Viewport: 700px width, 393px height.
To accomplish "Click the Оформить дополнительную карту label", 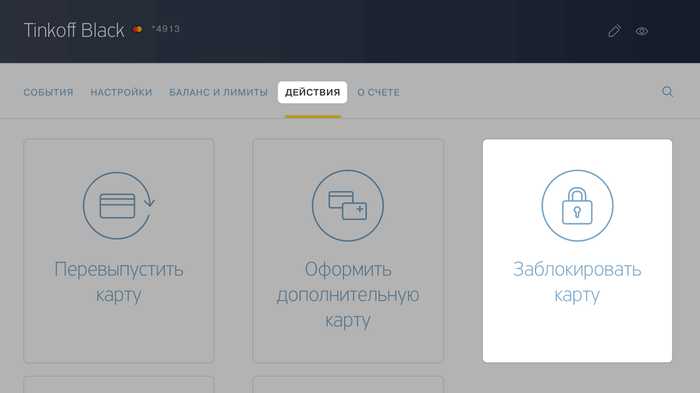I will pos(348,295).
